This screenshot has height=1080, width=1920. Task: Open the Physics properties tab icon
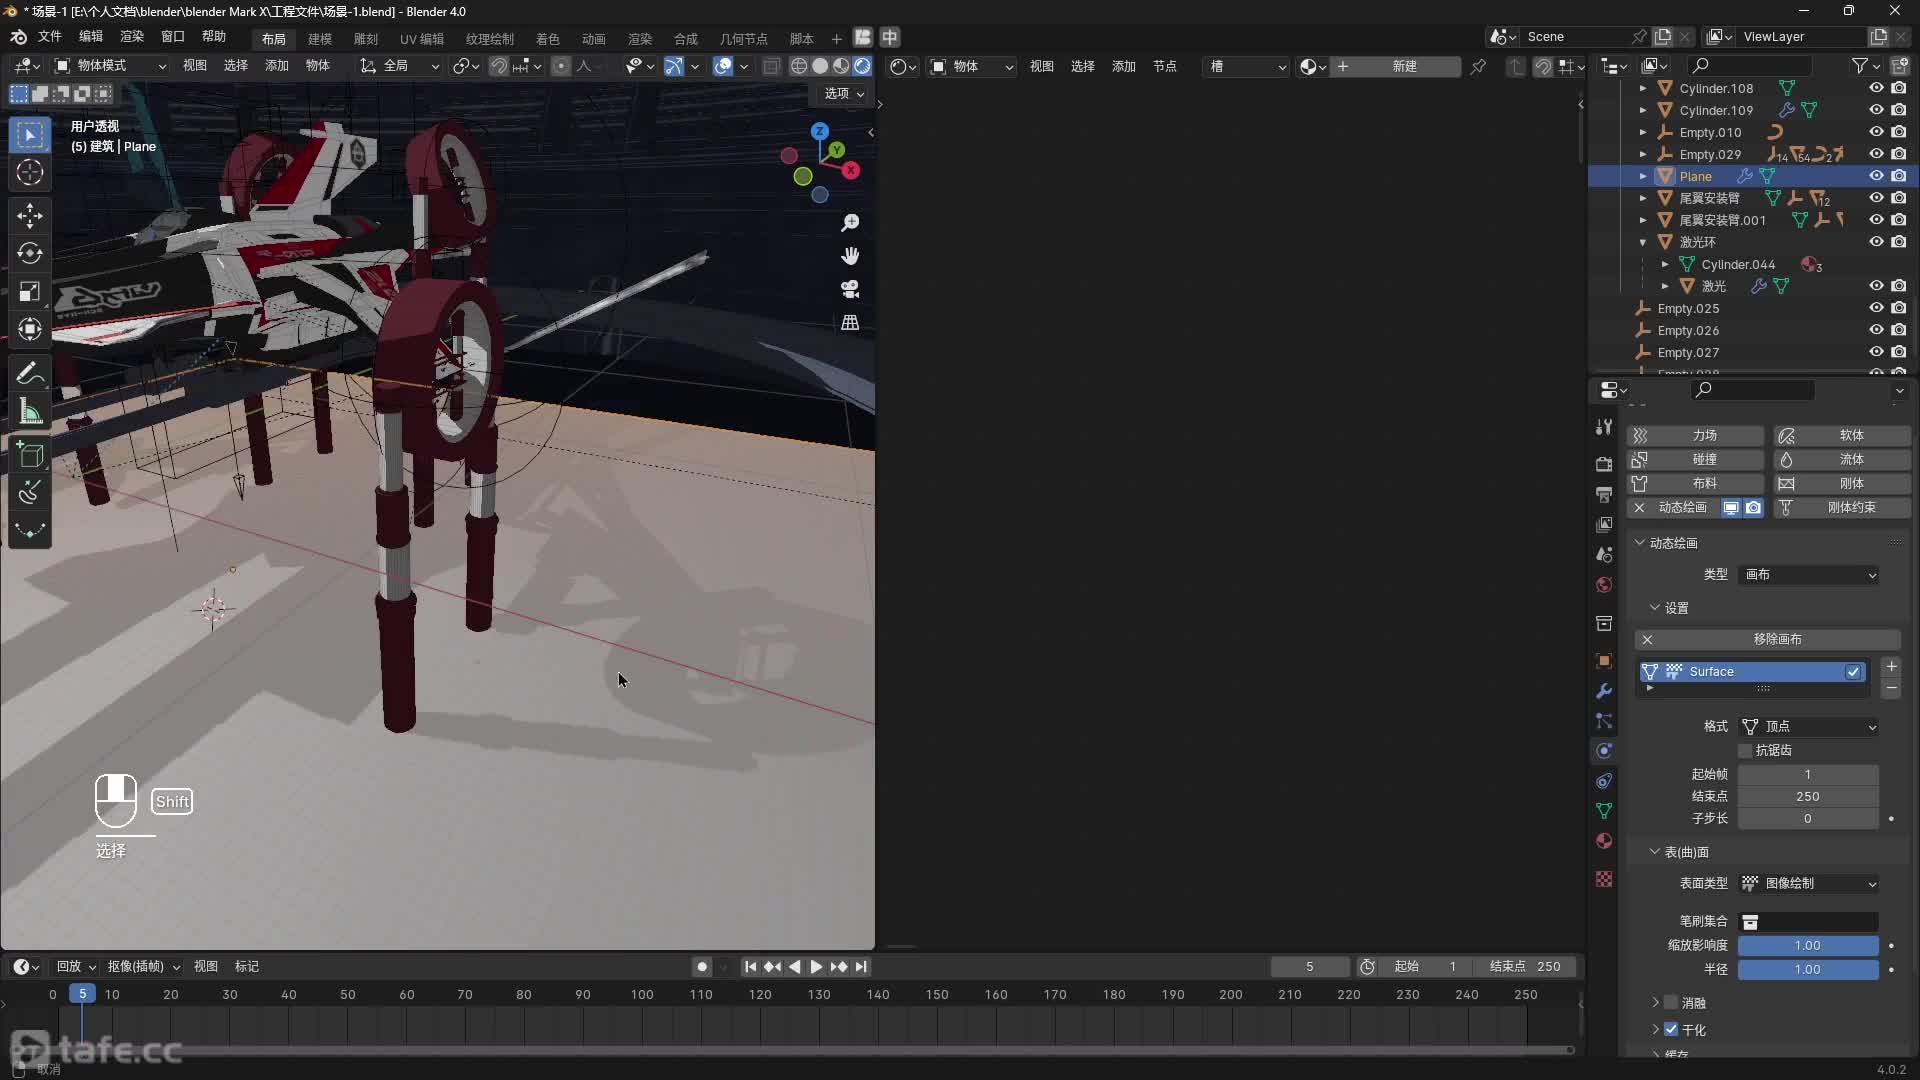pos(1604,751)
